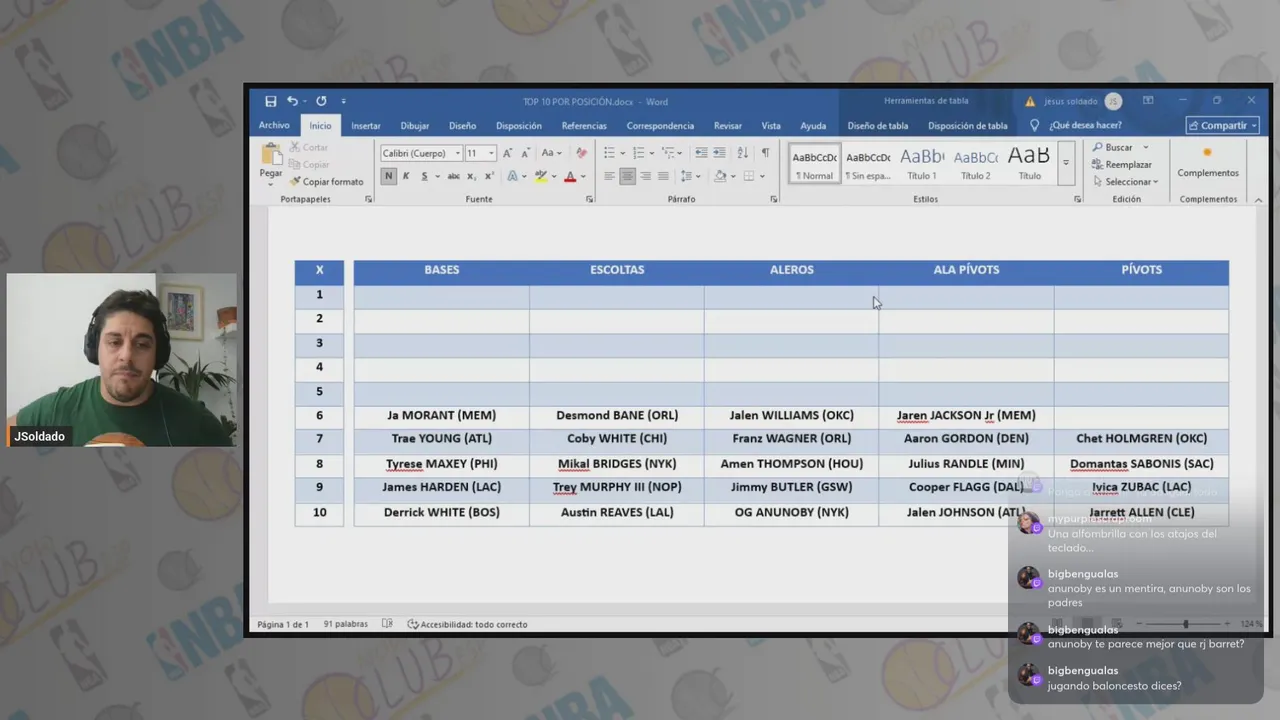Viewport: 1280px width, 720px height.
Task: Decrease paragraph indent
Action: tap(701, 153)
